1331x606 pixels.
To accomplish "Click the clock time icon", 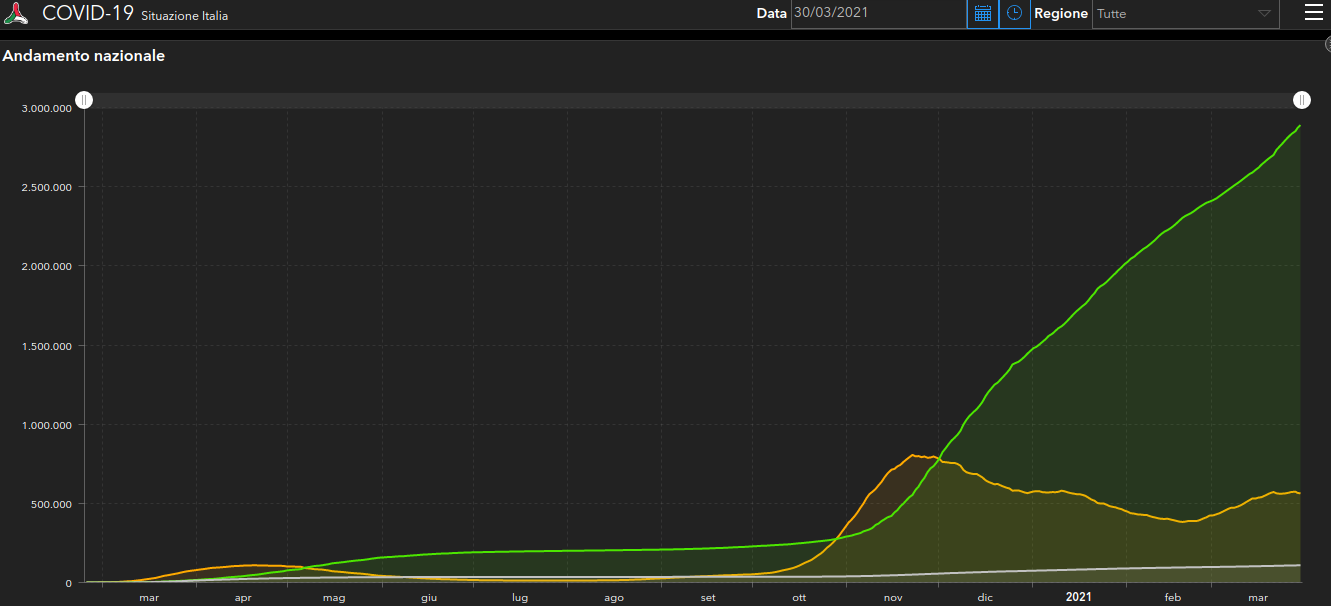I will [1015, 14].
